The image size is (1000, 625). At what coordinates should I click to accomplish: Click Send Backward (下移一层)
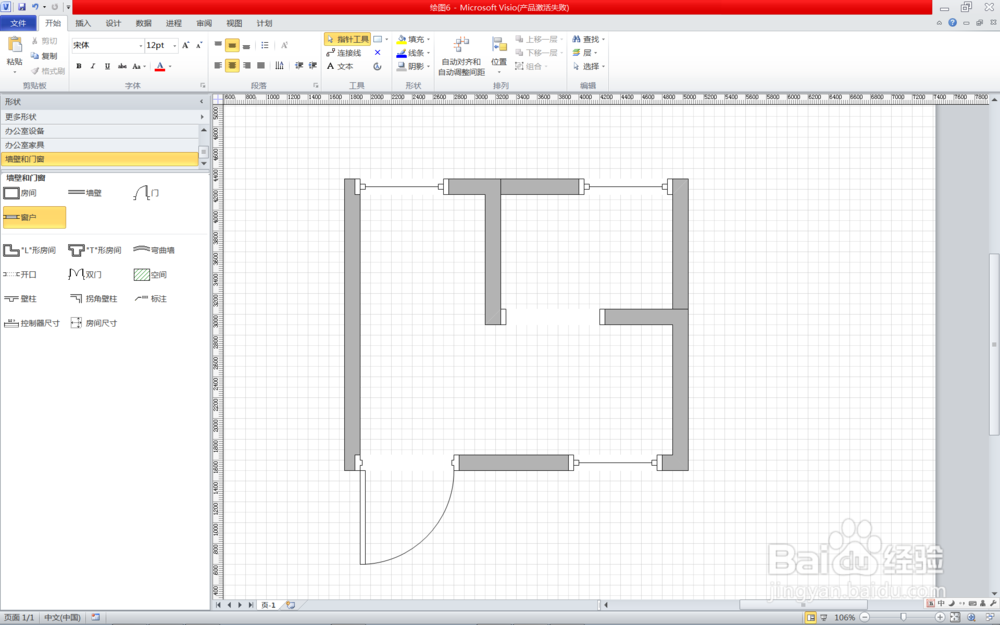pos(539,52)
